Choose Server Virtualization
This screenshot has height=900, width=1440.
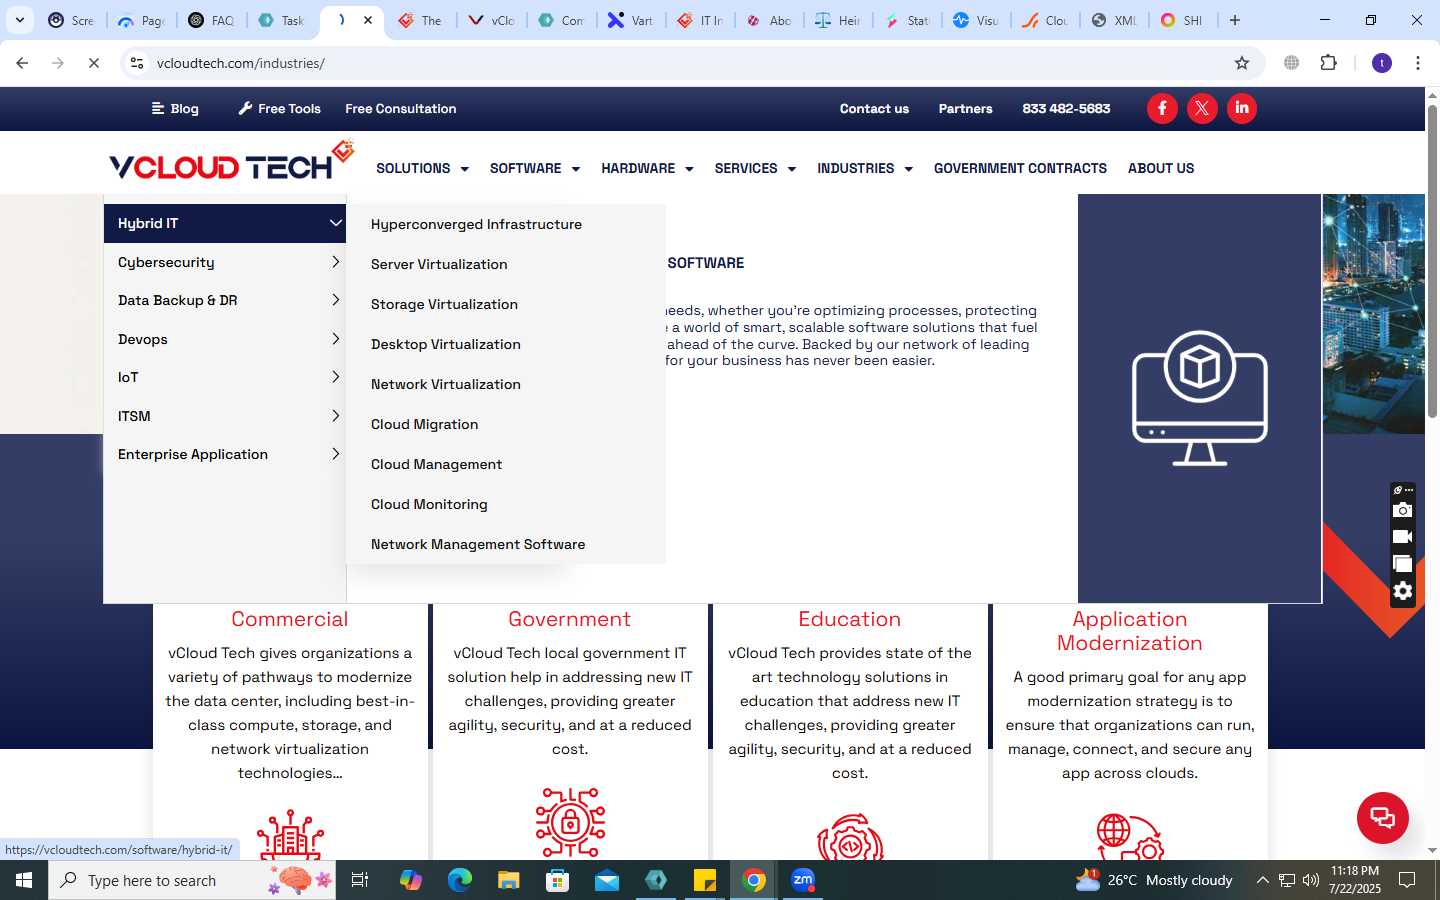point(439,264)
